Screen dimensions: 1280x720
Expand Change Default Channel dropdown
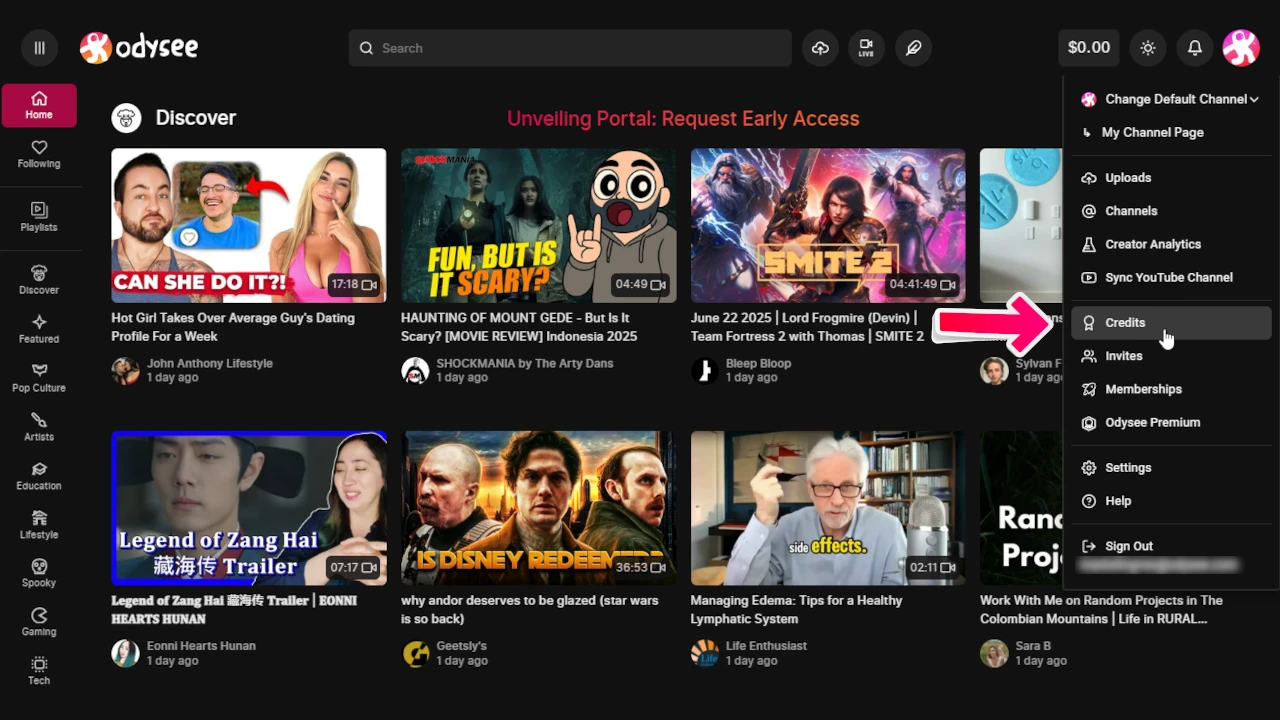[x=1170, y=99]
